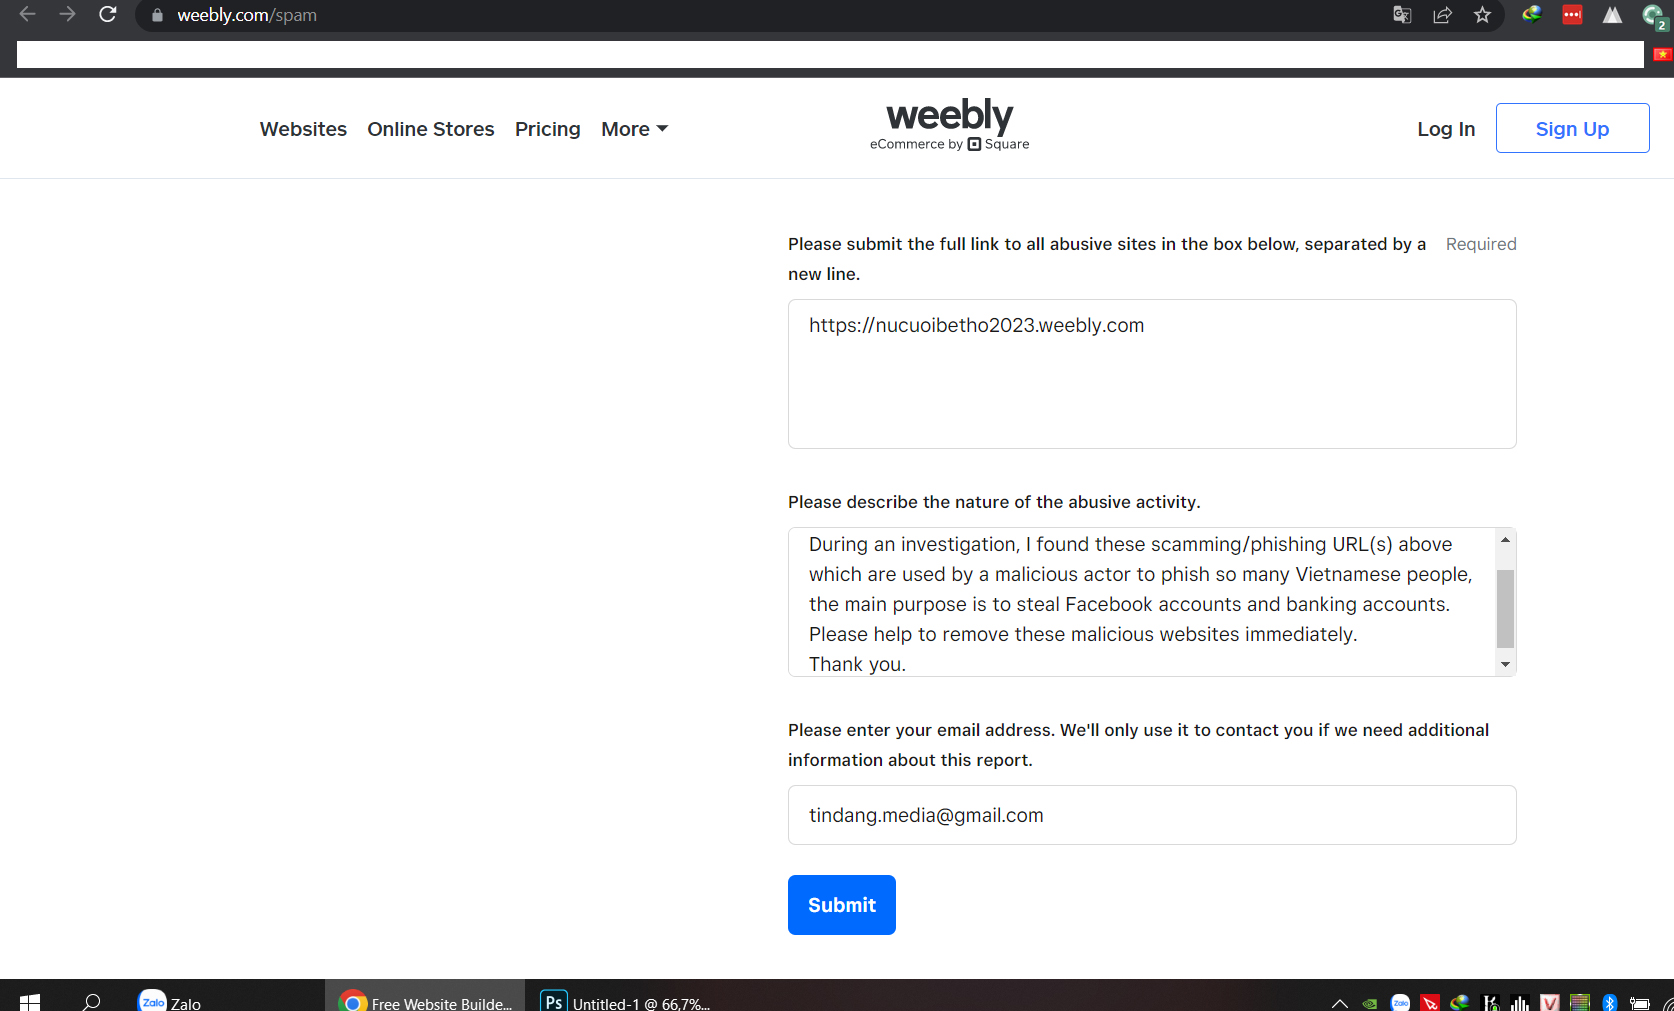Click the Sign Up button
This screenshot has width=1674, height=1011.
point(1572,128)
